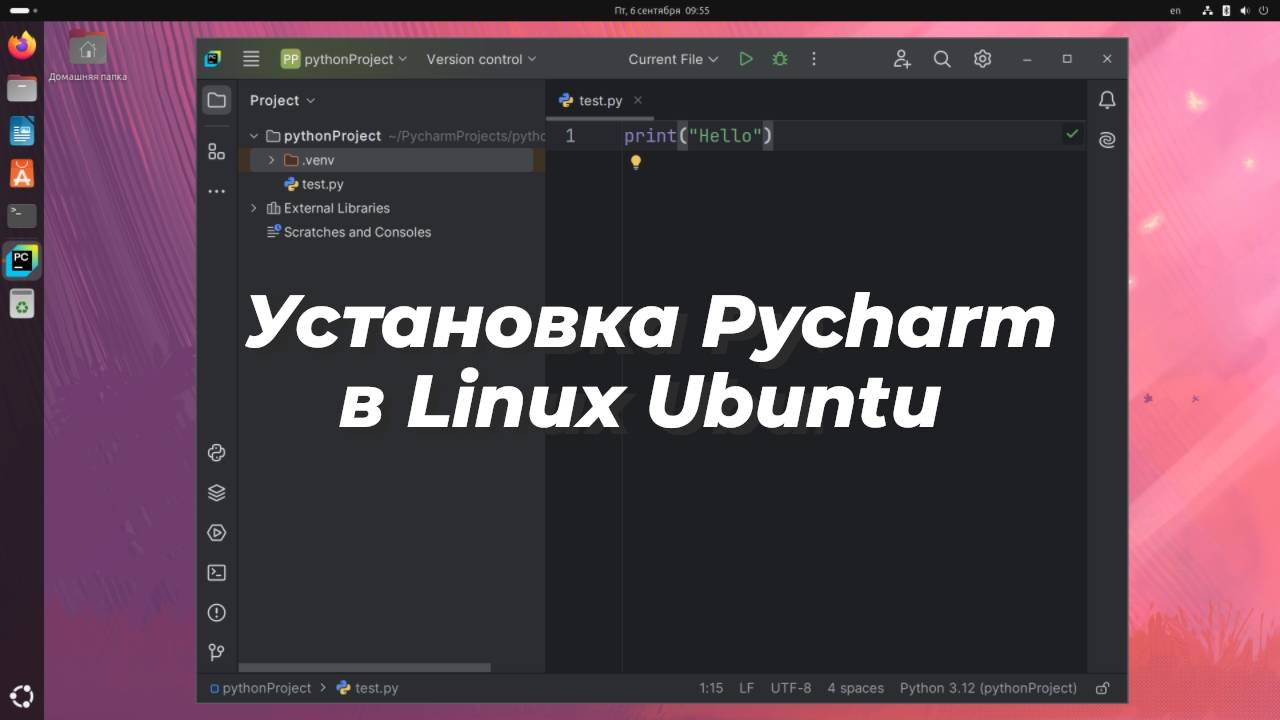Image resolution: width=1280 pixels, height=720 pixels.
Task: Open the Problems tool window icon
Action: [x=216, y=613]
